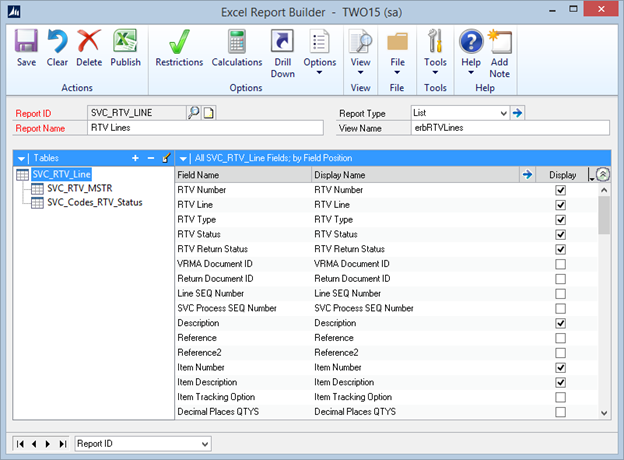The height and width of the screenshot is (460, 624).
Task: Check Display for Return Document ID
Action: pos(560,279)
